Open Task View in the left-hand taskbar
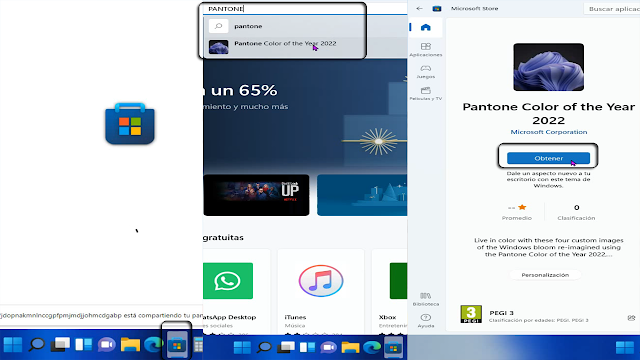 point(60,345)
